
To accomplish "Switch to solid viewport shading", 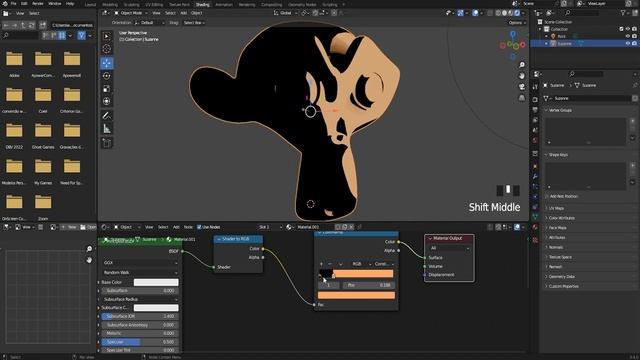I will click(504, 13).
